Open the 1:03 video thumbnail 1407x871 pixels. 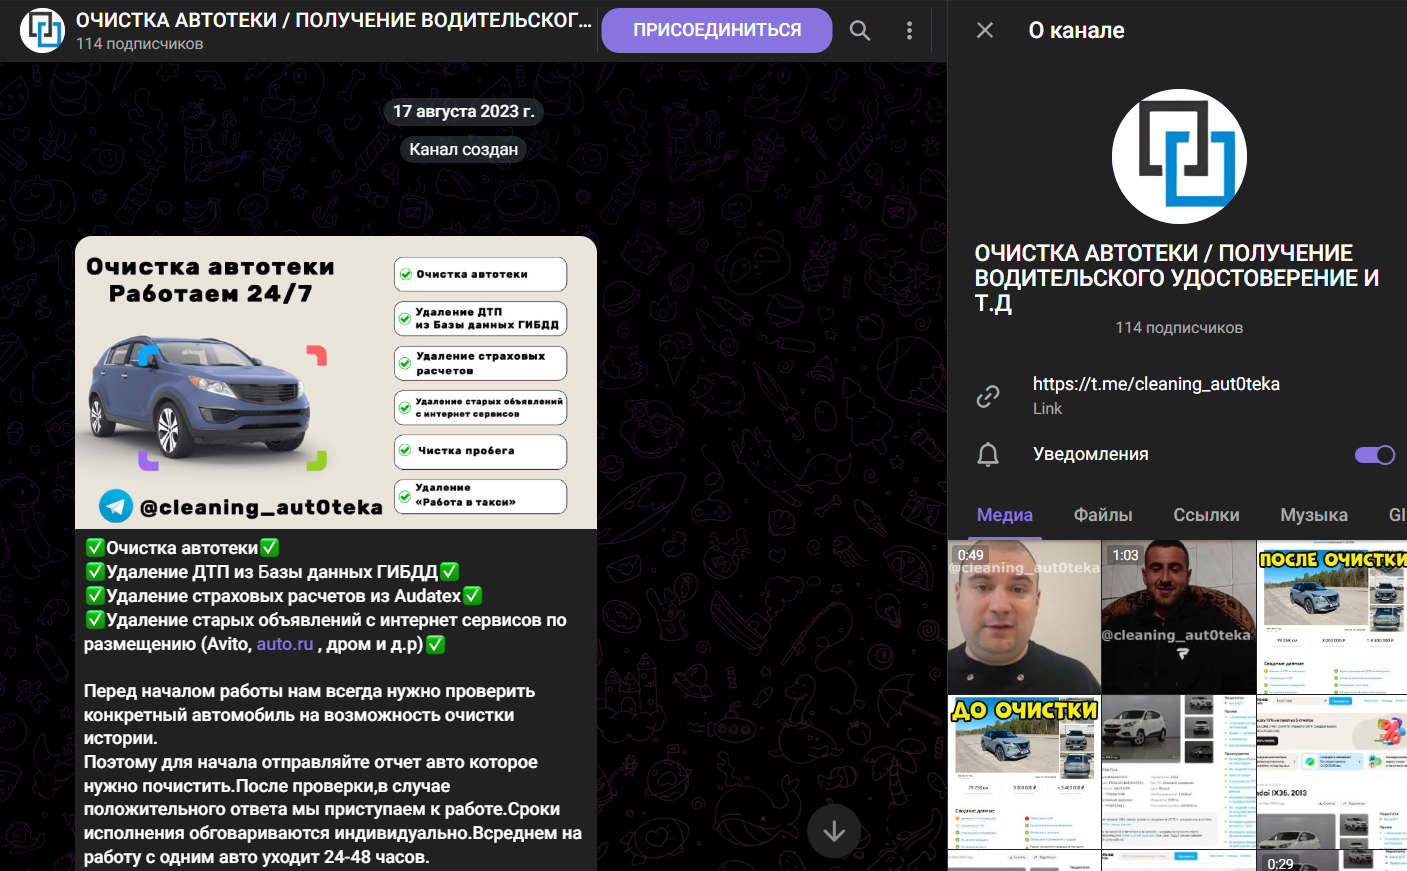pyautogui.click(x=1179, y=617)
